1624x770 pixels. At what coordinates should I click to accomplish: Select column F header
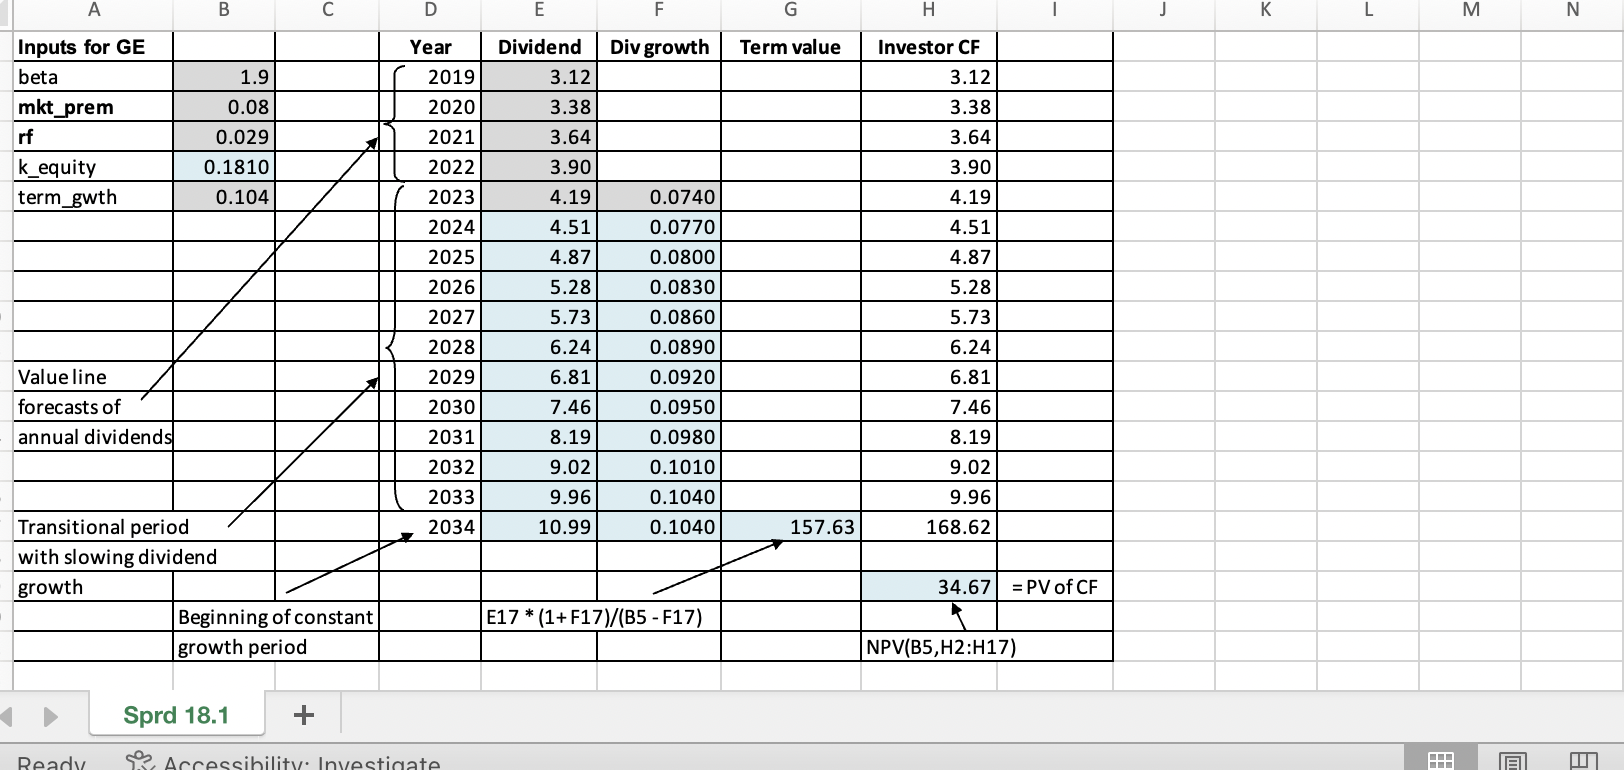point(659,10)
